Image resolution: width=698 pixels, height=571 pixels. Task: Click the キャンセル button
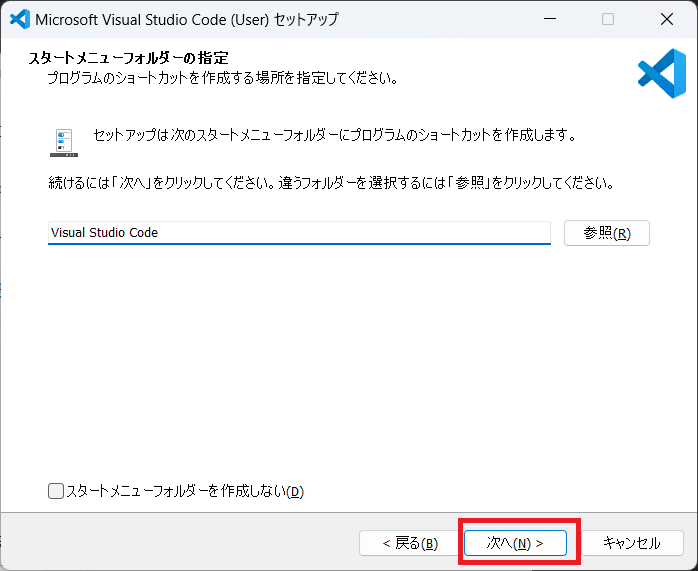point(632,543)
